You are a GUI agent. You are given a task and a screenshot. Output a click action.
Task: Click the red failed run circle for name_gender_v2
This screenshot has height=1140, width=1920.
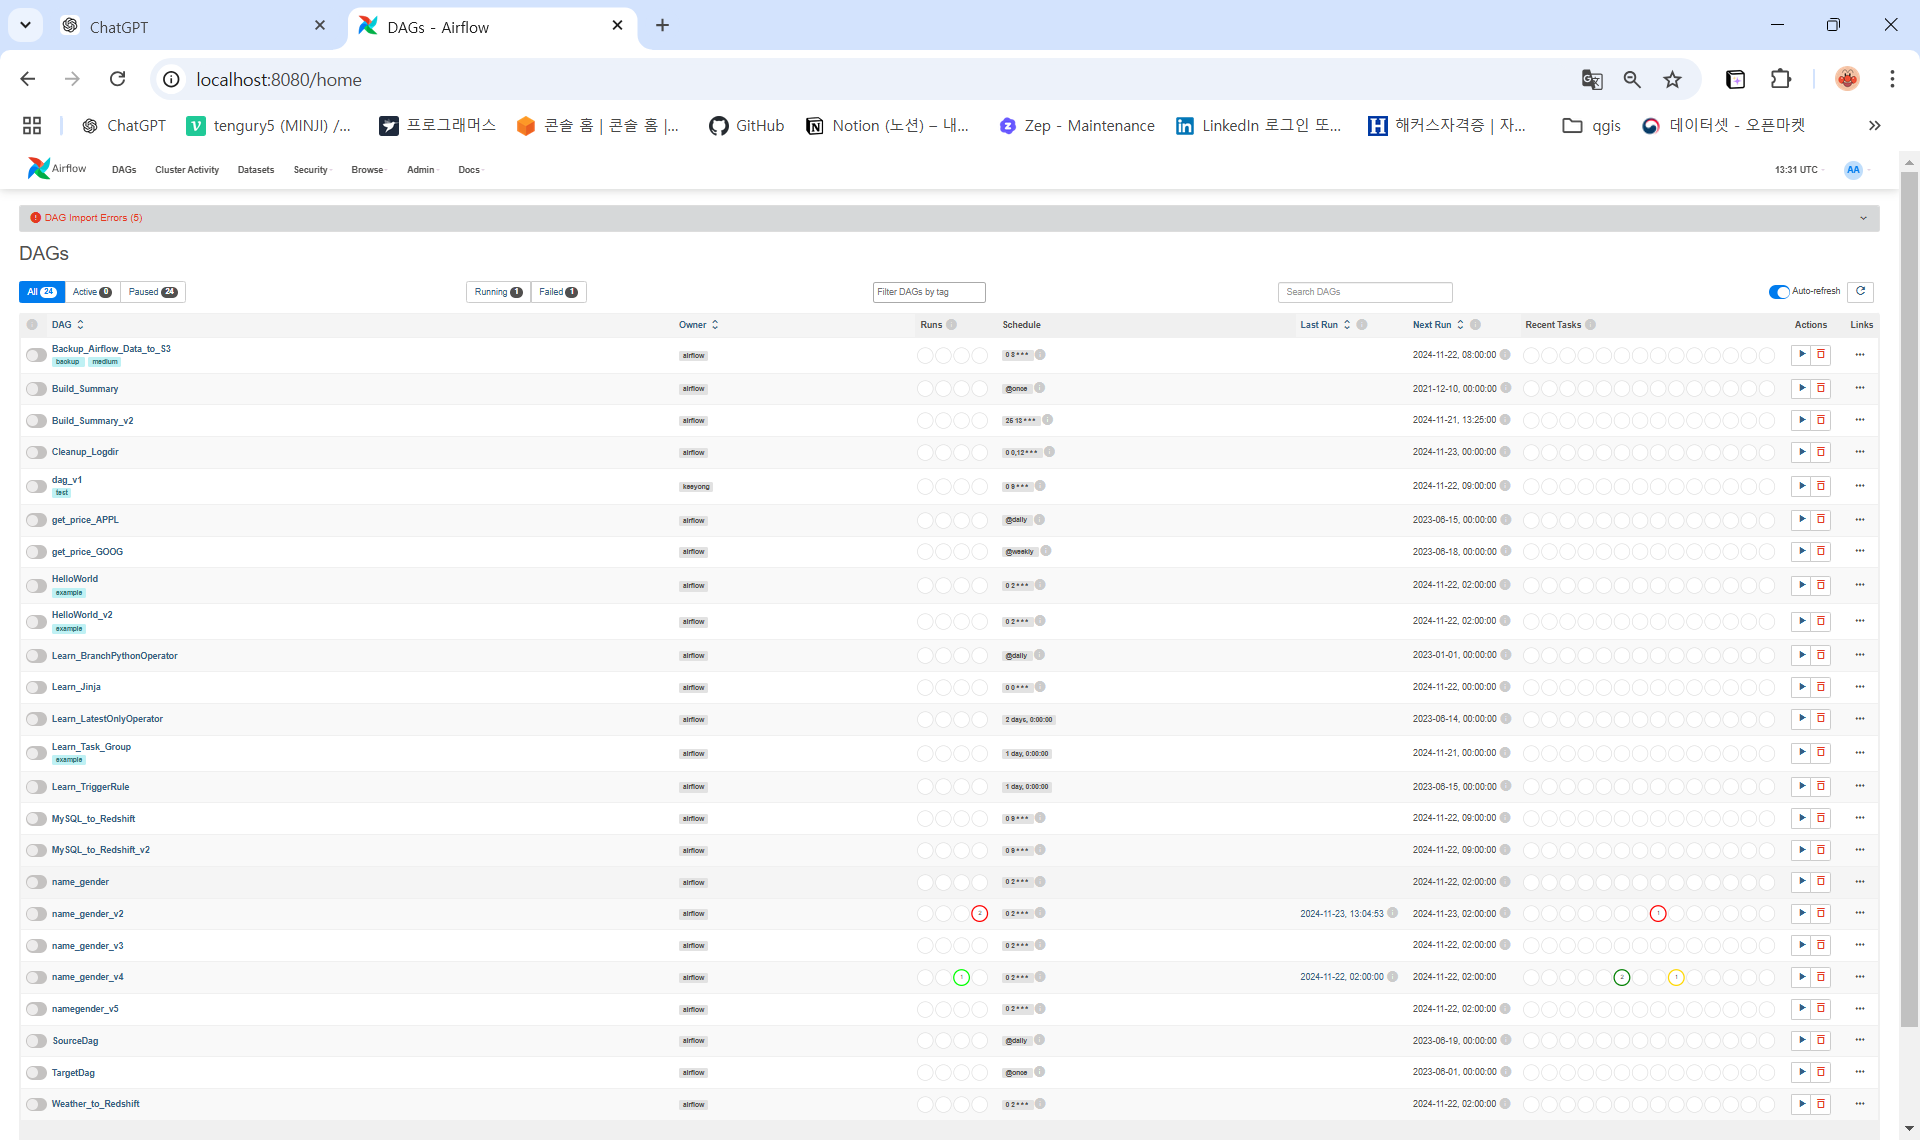point(979,913)
